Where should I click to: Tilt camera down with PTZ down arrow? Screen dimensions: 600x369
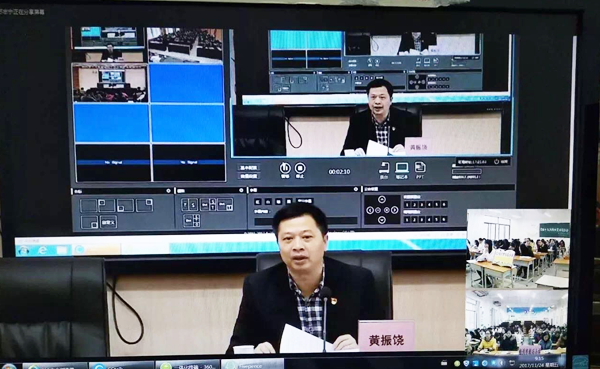pos(382,220)
